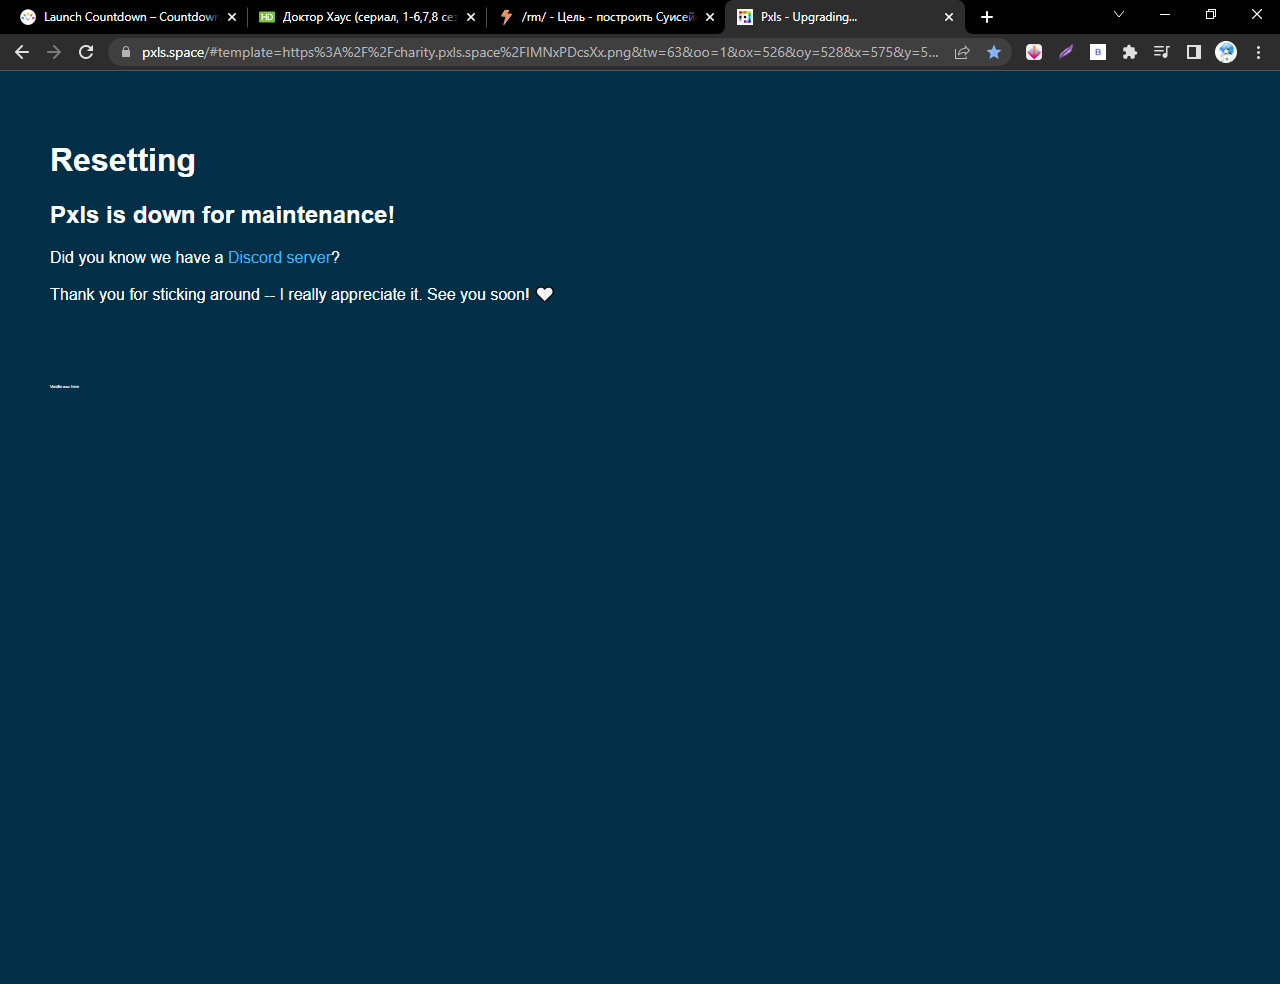This screenshot has height=984, width=1280.
Task: Close the Pxls - Upgrading tab
Action: 949,17
